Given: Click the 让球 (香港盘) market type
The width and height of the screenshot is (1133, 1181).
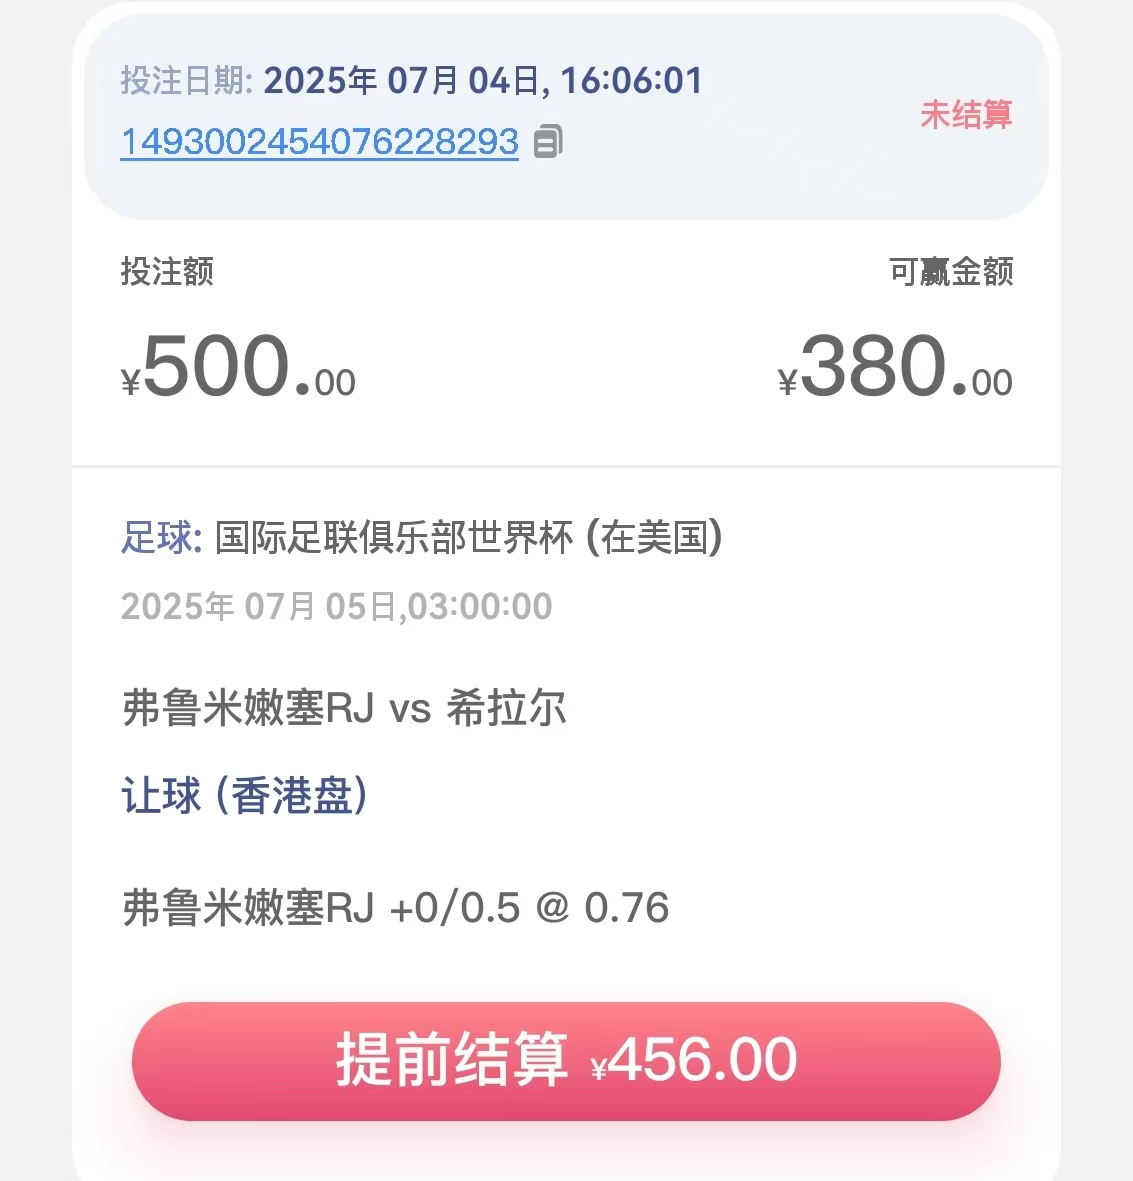Looking at the screenshot, I should pyautogui.click(x=245, y=795).
